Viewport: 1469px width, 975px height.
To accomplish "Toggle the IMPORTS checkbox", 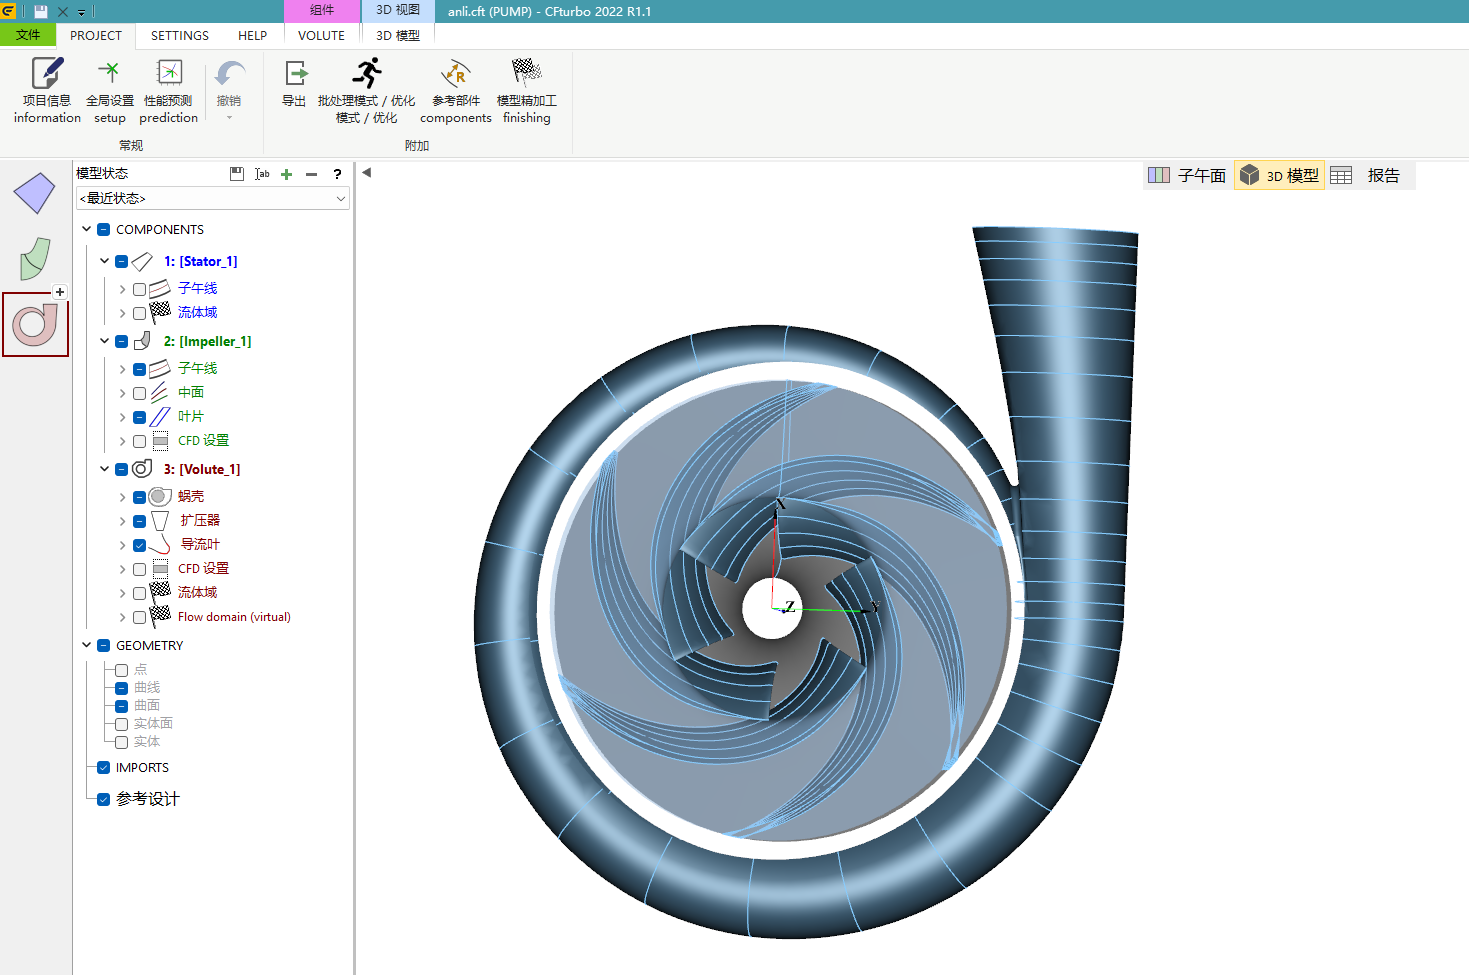I will (x=103, y=768).
